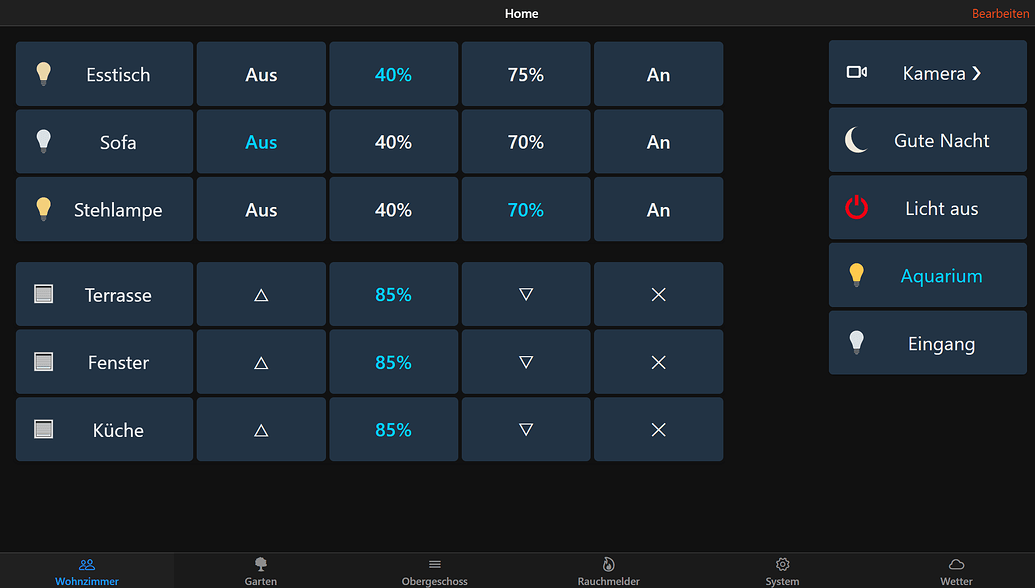Click the cloud icon for Wetter

[956, 565]
